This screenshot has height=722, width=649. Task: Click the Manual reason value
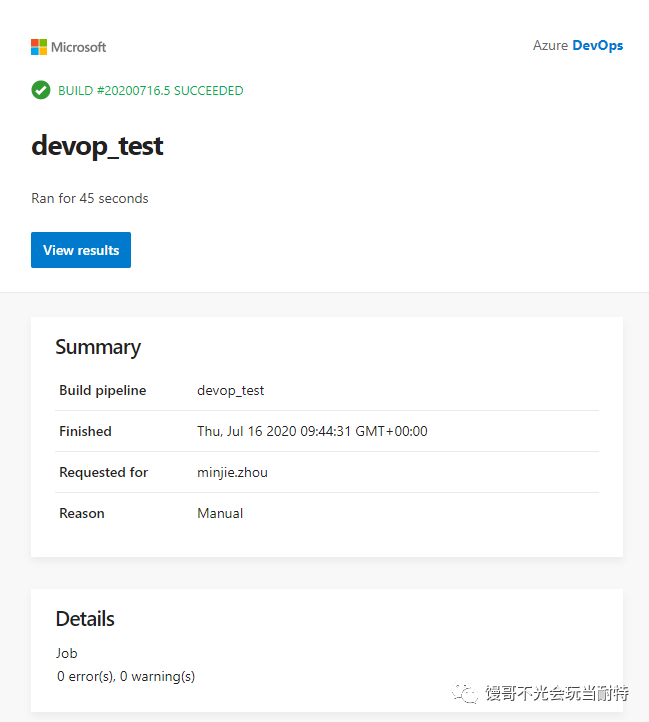[x=220, y=513]
